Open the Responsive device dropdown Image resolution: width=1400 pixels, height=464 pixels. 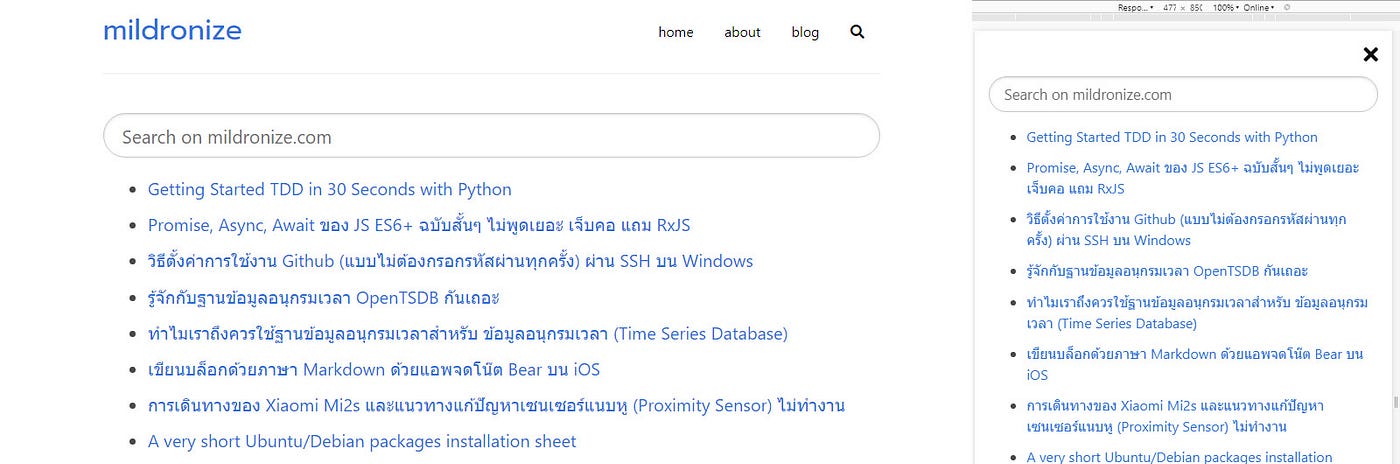pyautogui.click(x=1135, y=7)
